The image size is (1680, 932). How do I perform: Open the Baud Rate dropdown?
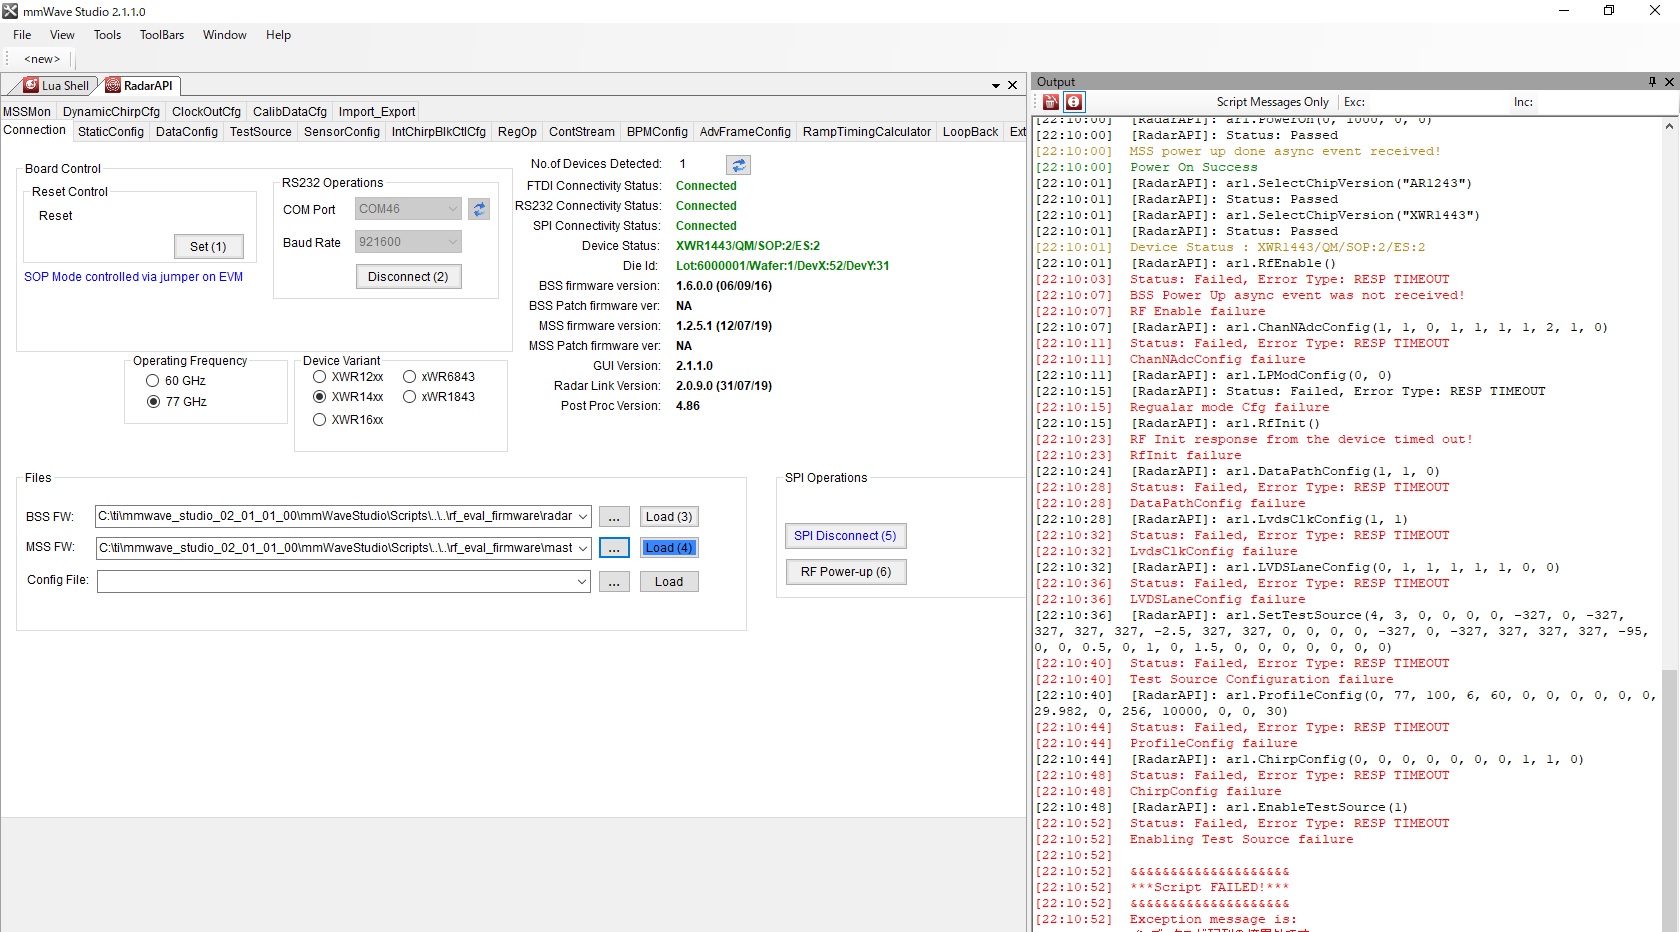(452, 242)
